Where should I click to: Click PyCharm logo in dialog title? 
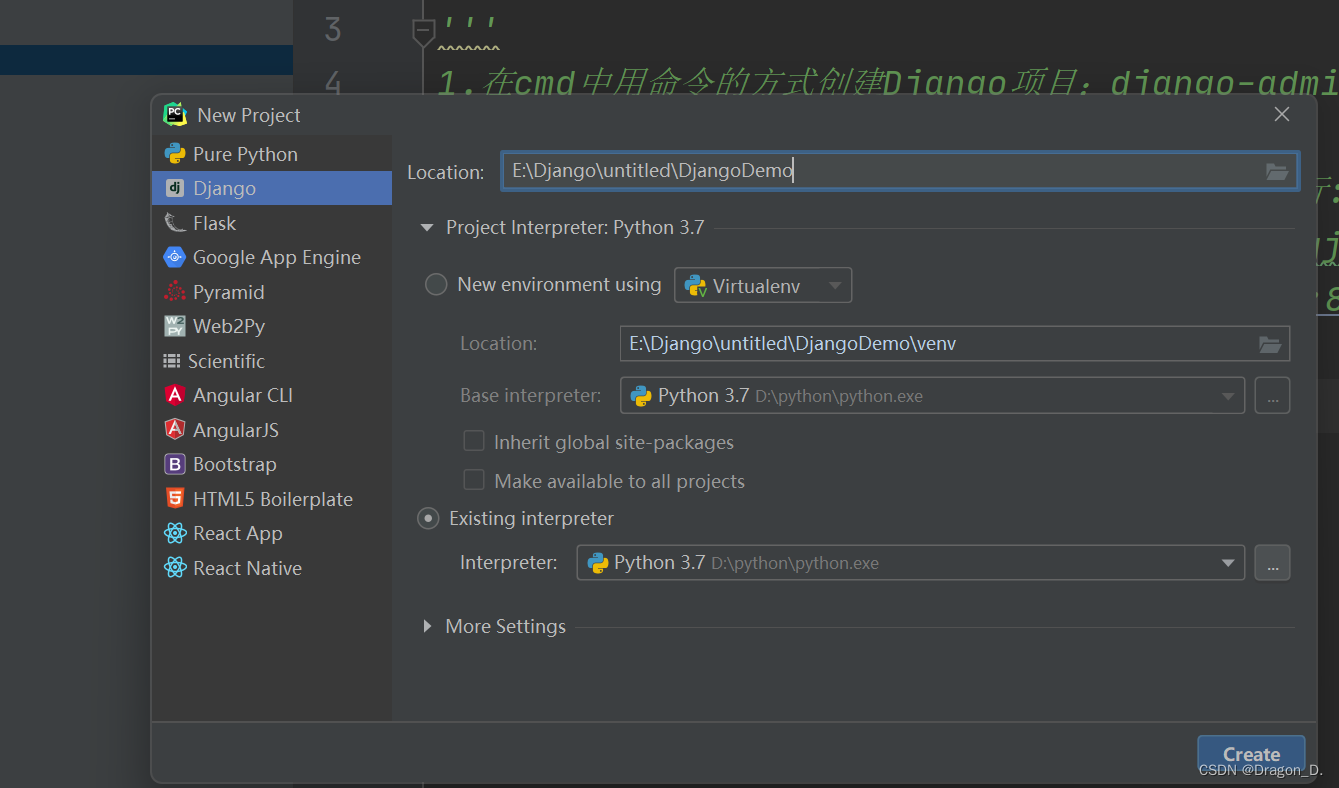176,114
